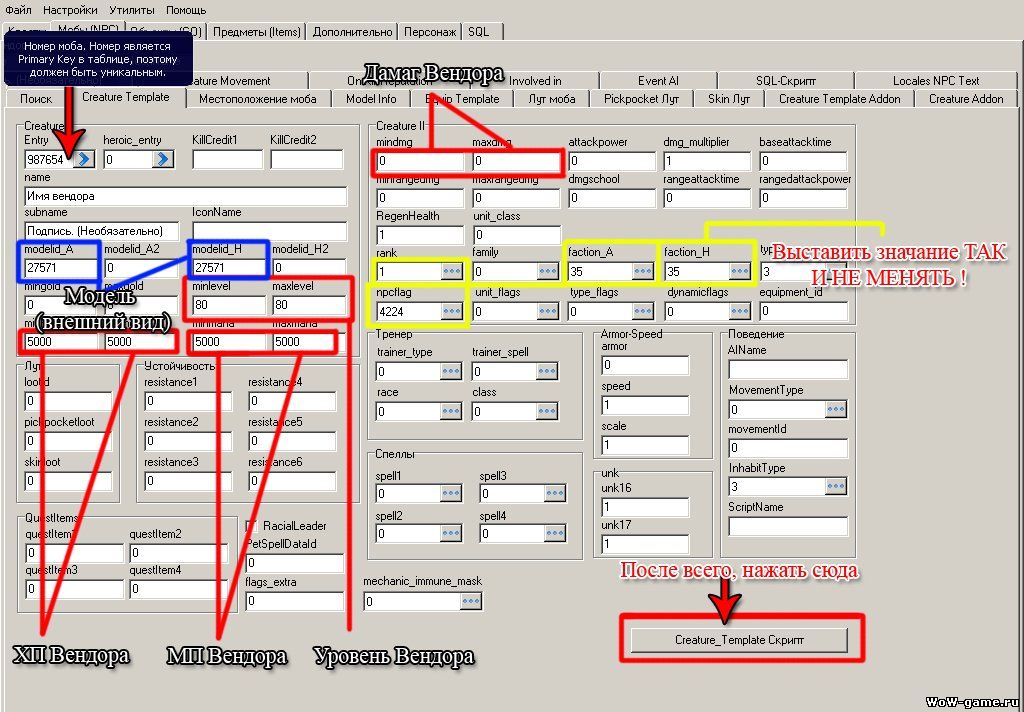This screenshot has height=712, width=1024.
Task: Click the baseattacktime input field
Action: point(803,161)
